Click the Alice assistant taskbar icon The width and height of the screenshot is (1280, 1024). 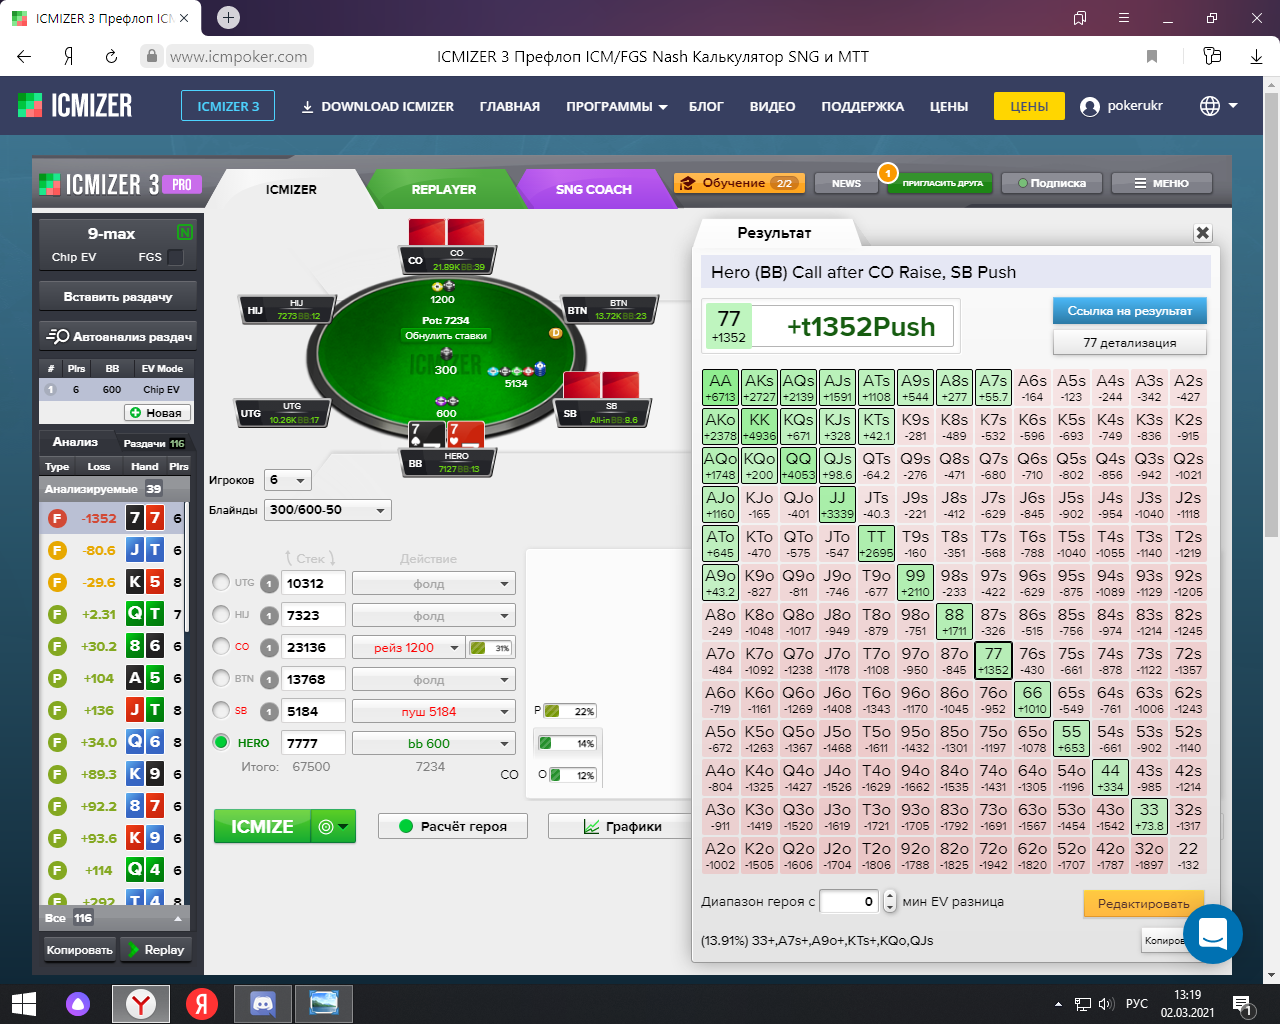coord(78,1003)
